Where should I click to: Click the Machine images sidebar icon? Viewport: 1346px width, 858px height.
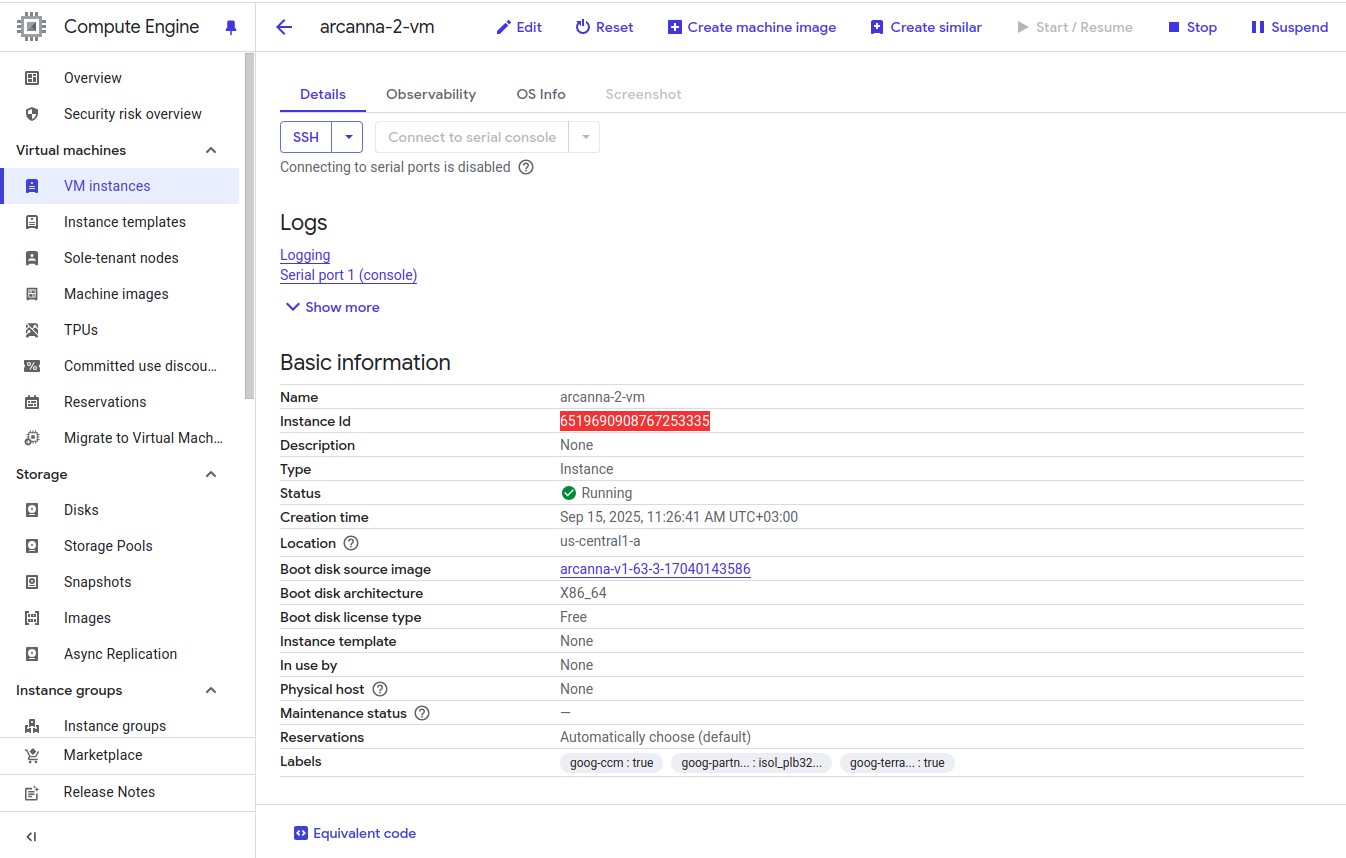pyautogui.click(x=32, y=294)
